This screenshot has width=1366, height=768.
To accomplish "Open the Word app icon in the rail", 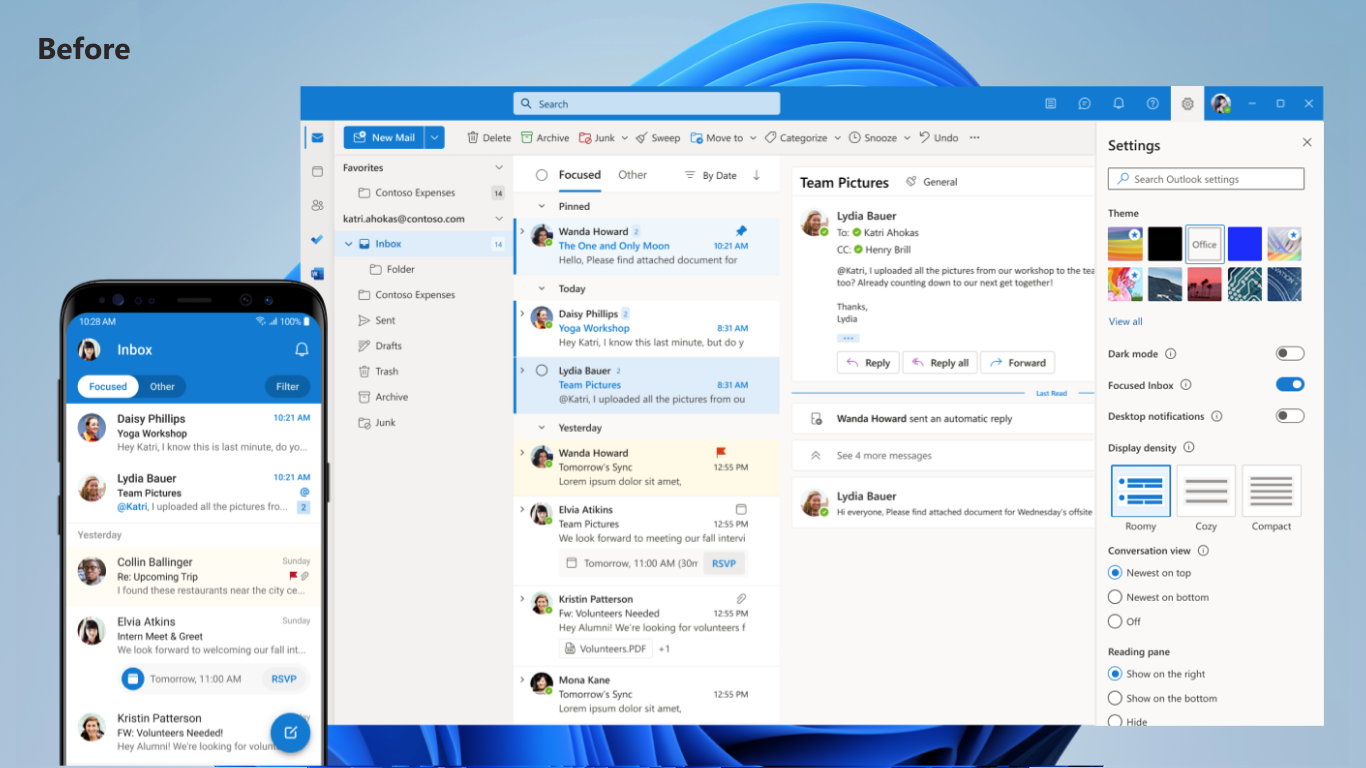I will point(317,273).
